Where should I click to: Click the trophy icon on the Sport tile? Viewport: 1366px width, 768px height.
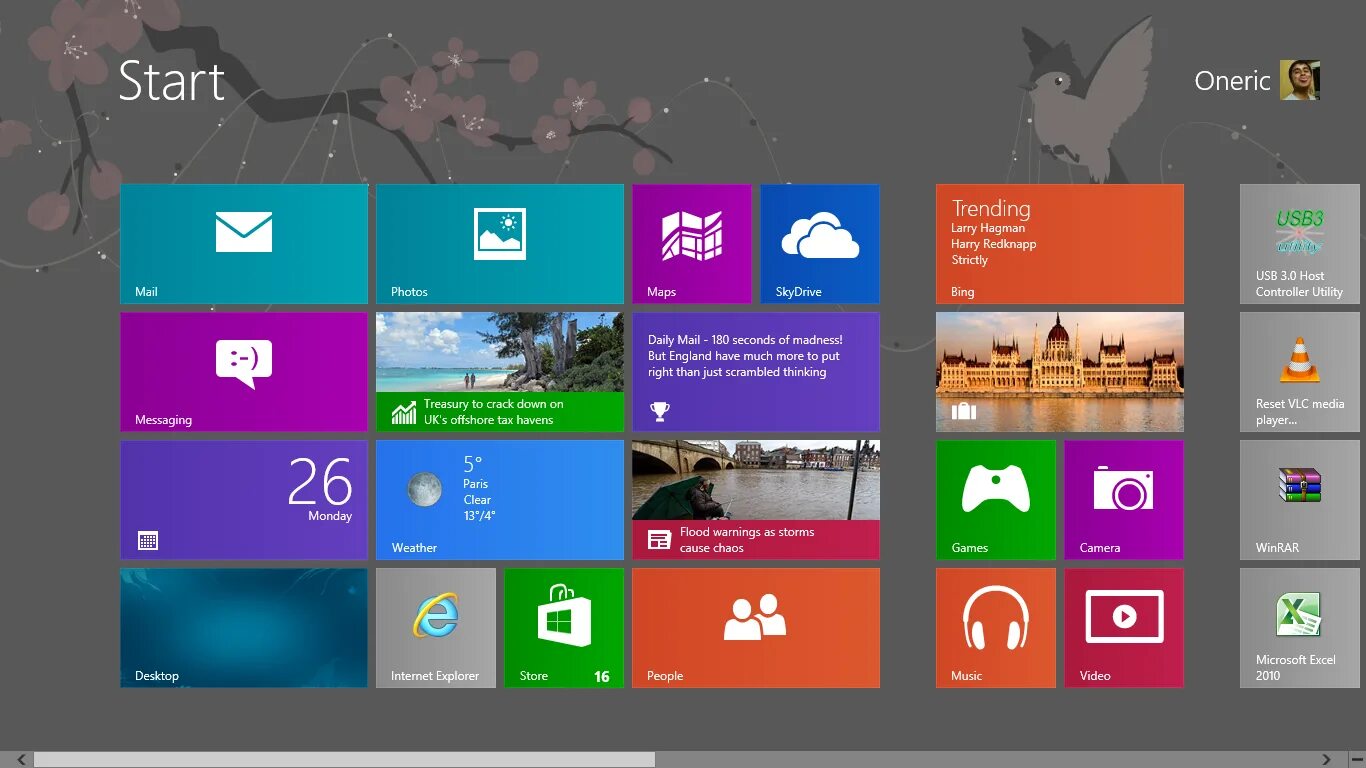coord(659,411)
